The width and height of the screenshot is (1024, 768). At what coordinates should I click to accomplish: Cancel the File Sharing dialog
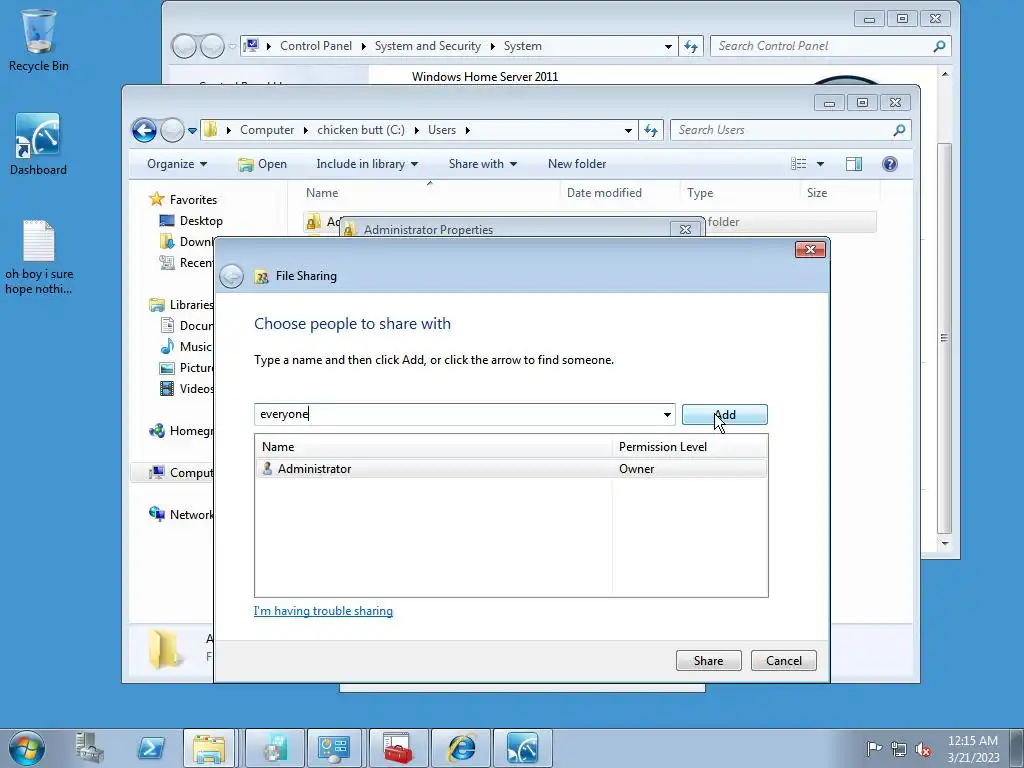[784, 660]
